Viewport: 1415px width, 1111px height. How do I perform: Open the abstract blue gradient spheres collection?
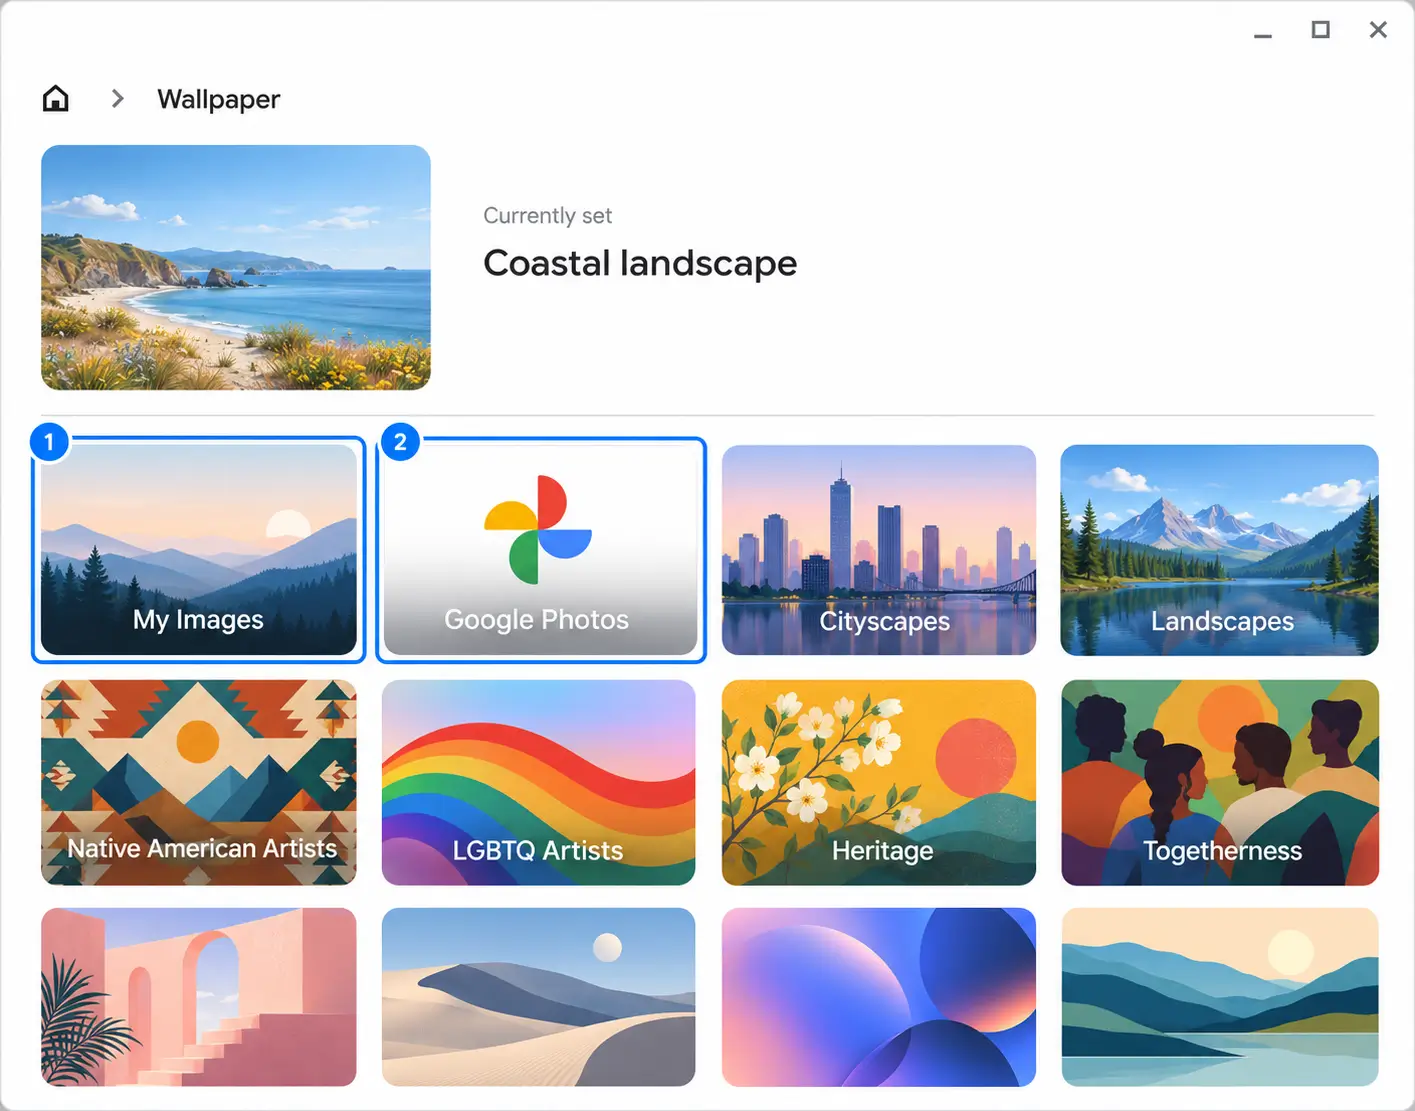click(x=879, y=997)
